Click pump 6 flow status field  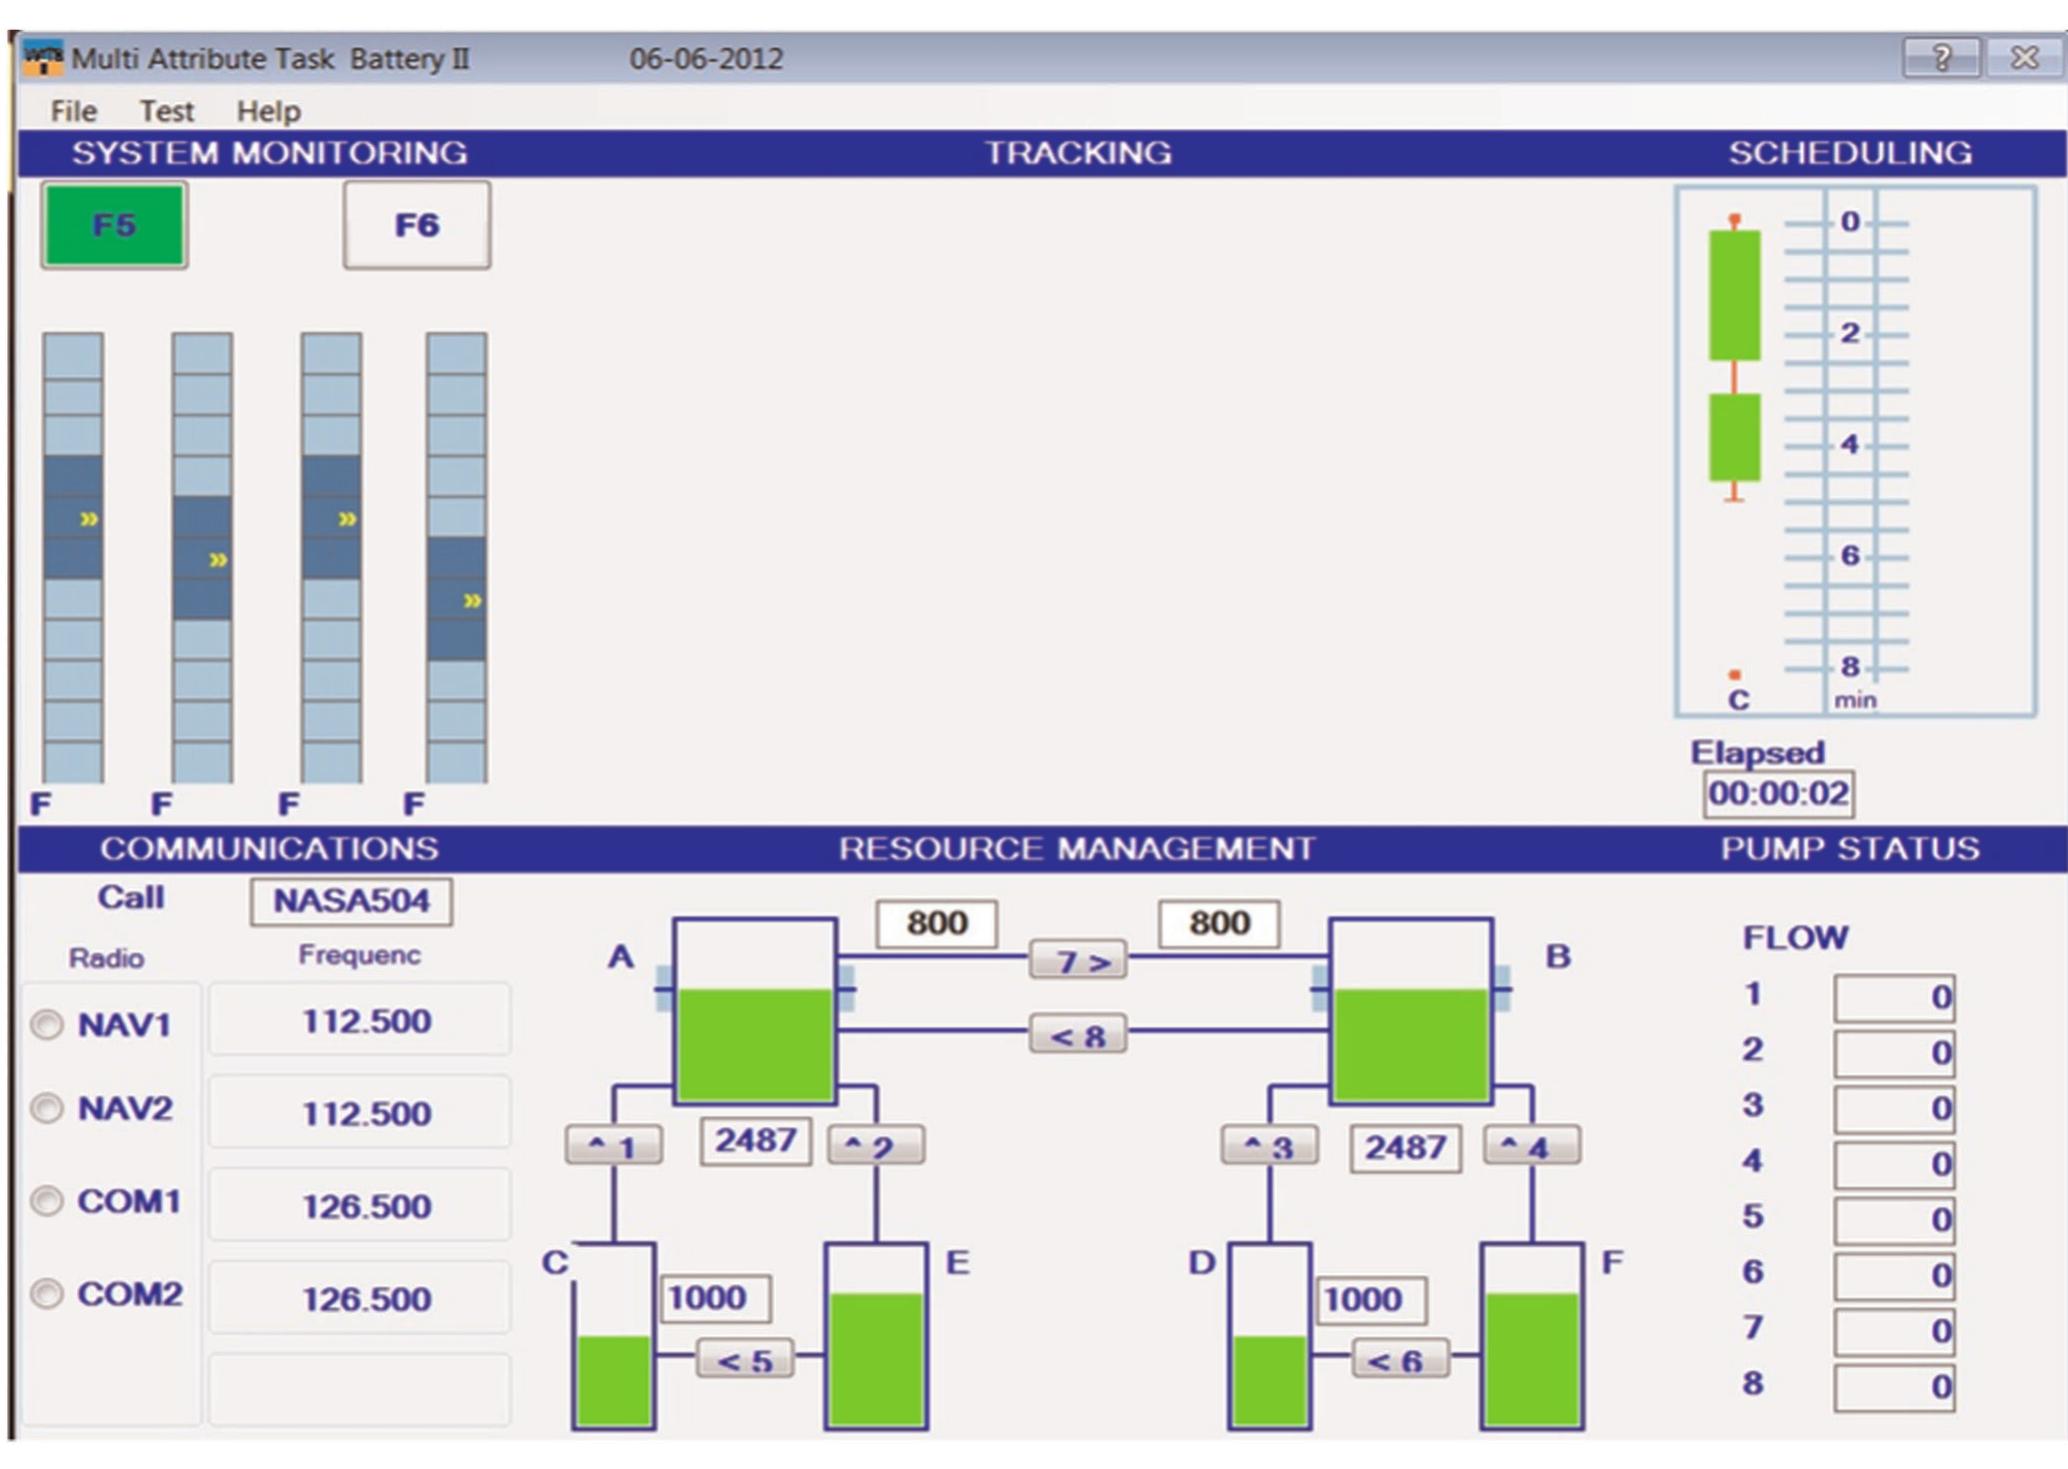point(1894,1276)
